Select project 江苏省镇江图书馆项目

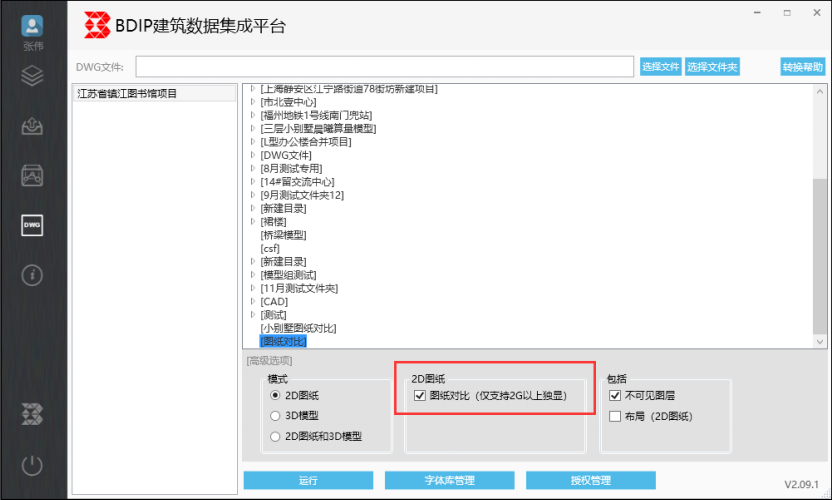tap(154, 93)
